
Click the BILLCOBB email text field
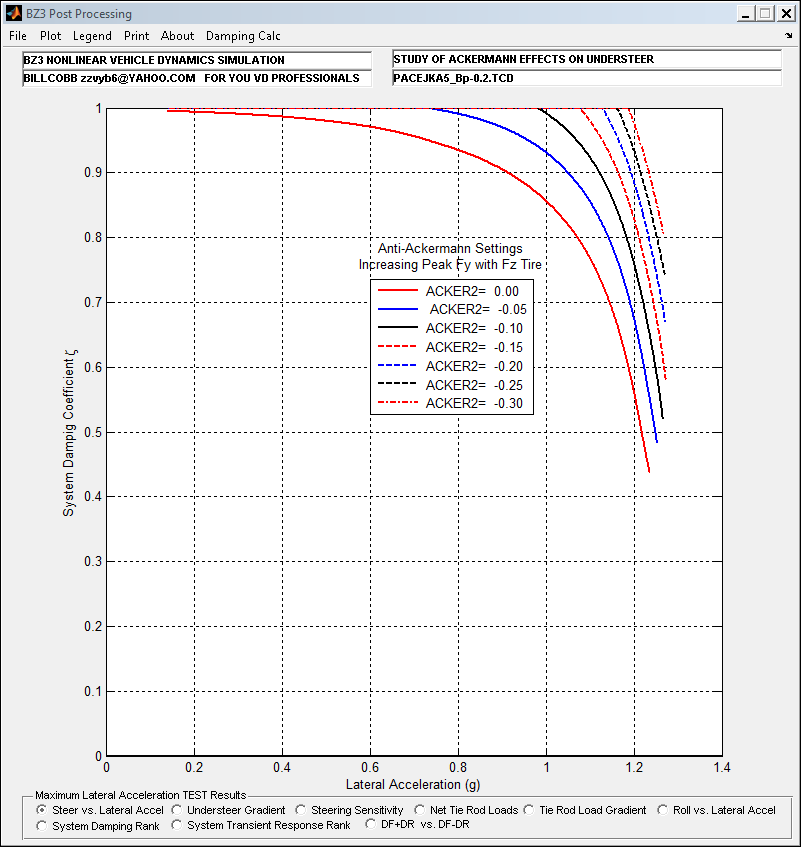tap(197, 78)
